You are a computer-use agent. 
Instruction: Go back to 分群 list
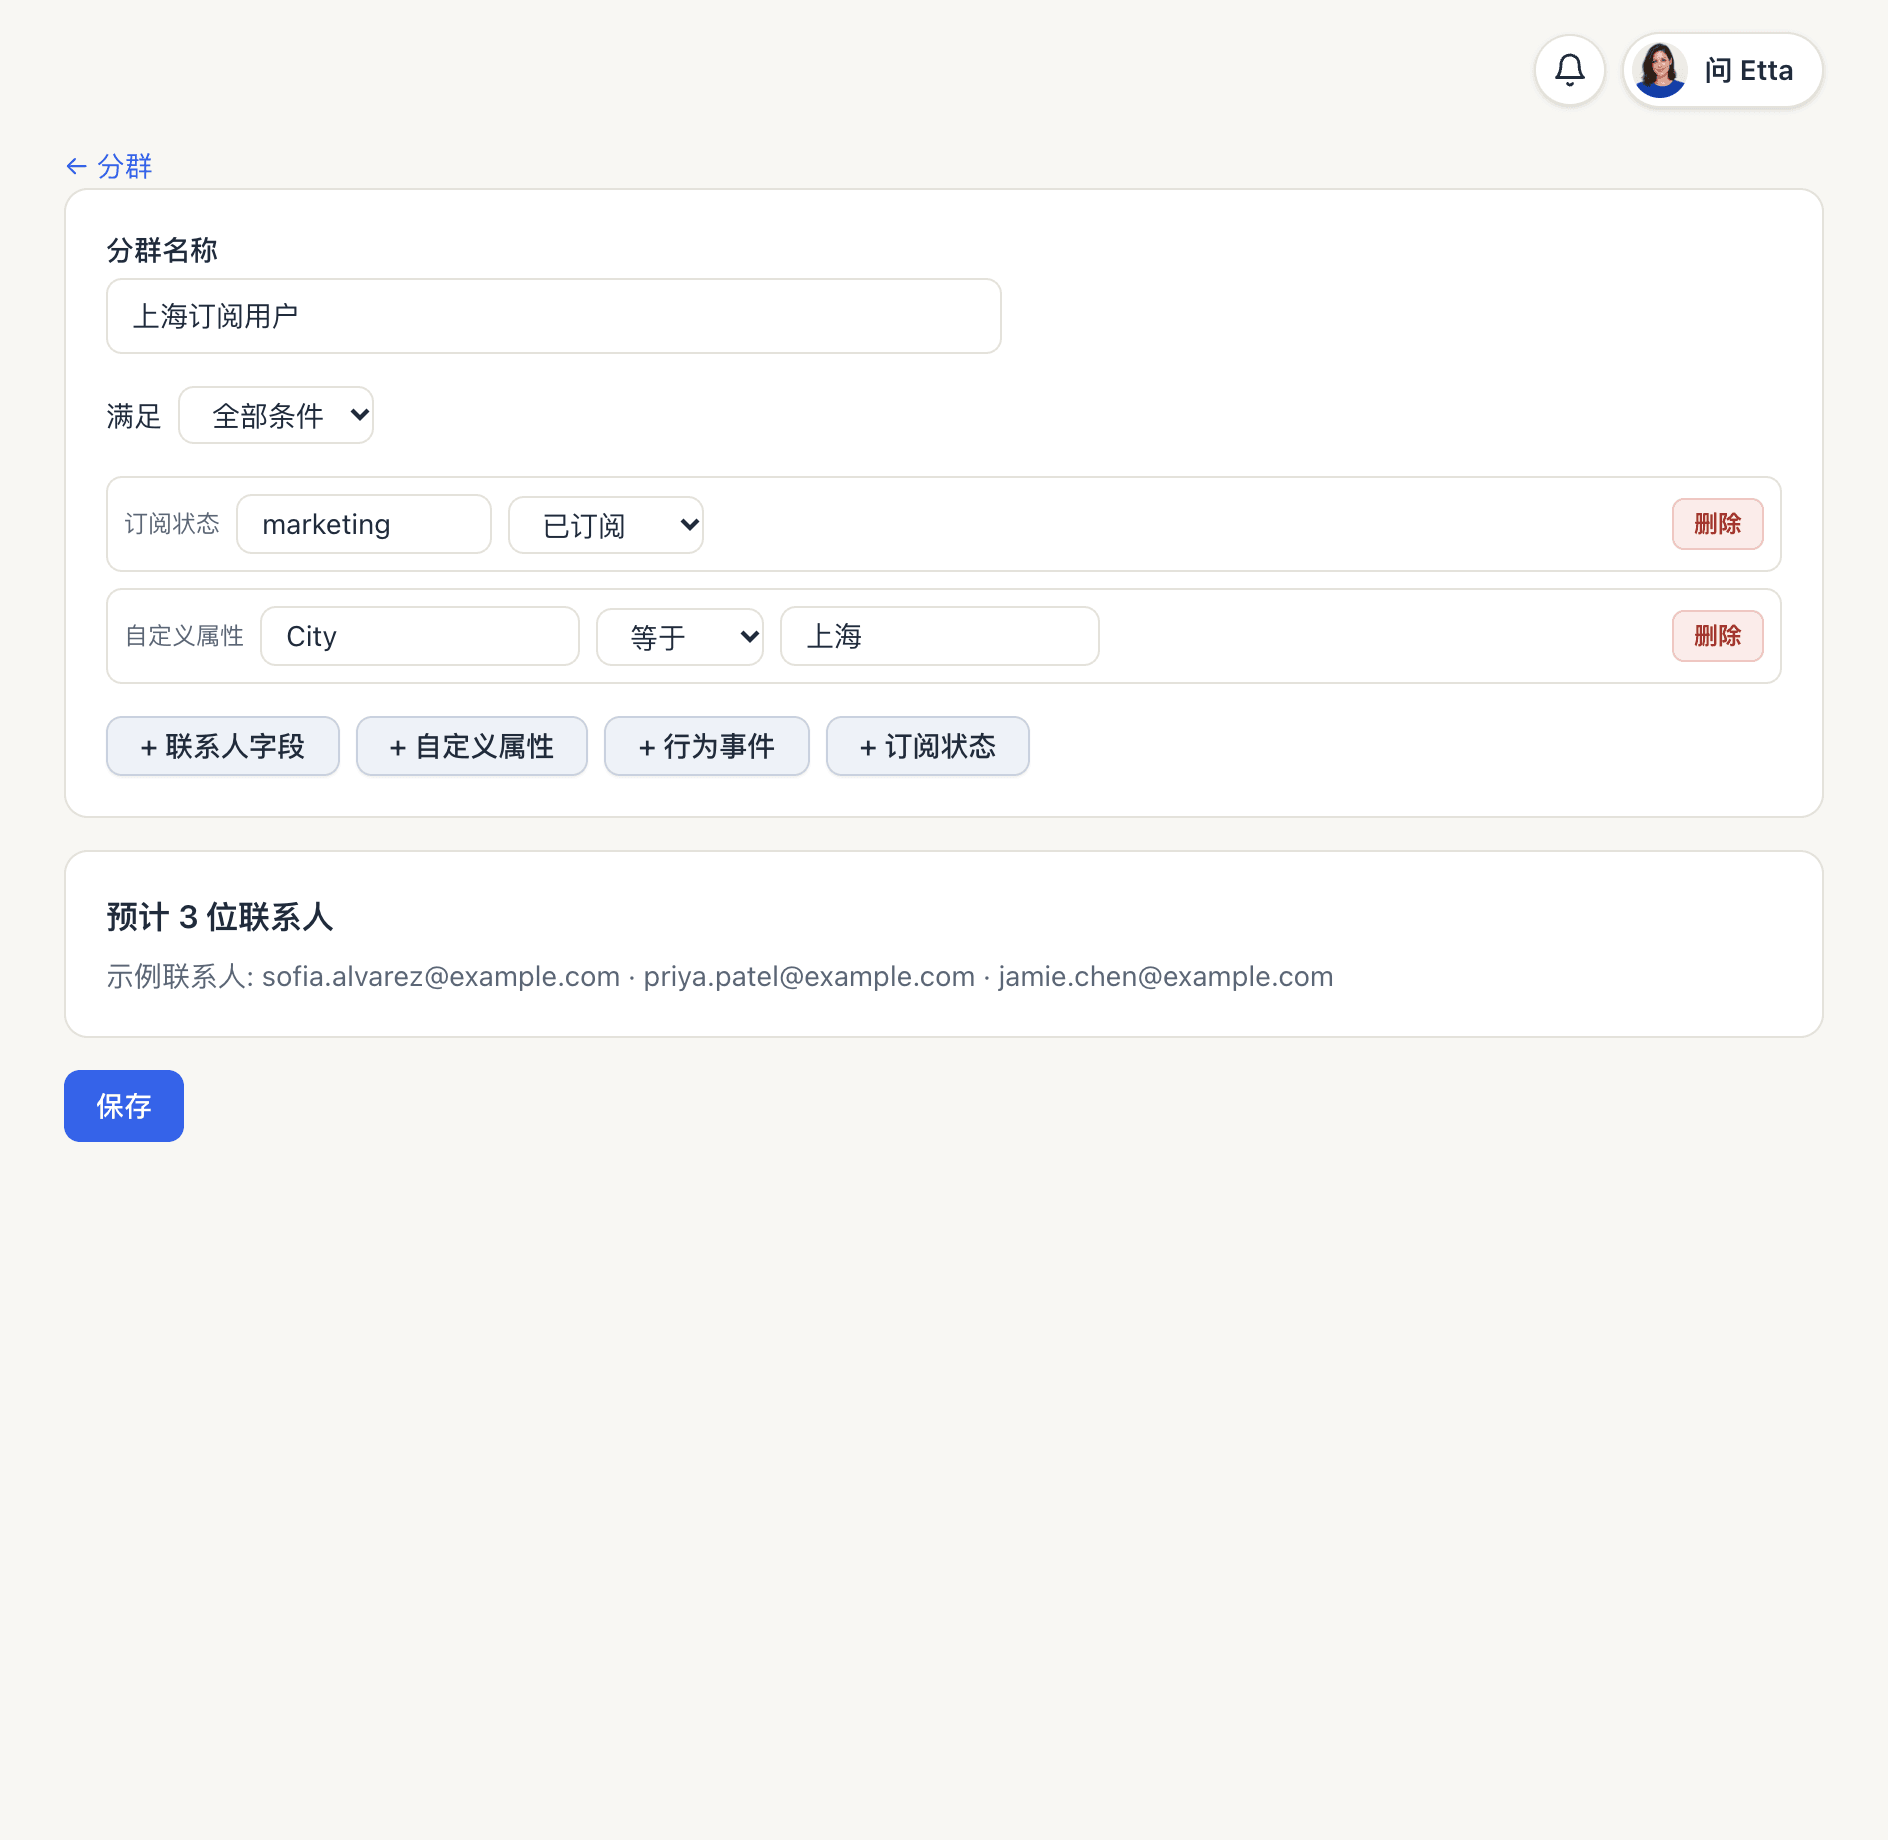coord(109,166)
